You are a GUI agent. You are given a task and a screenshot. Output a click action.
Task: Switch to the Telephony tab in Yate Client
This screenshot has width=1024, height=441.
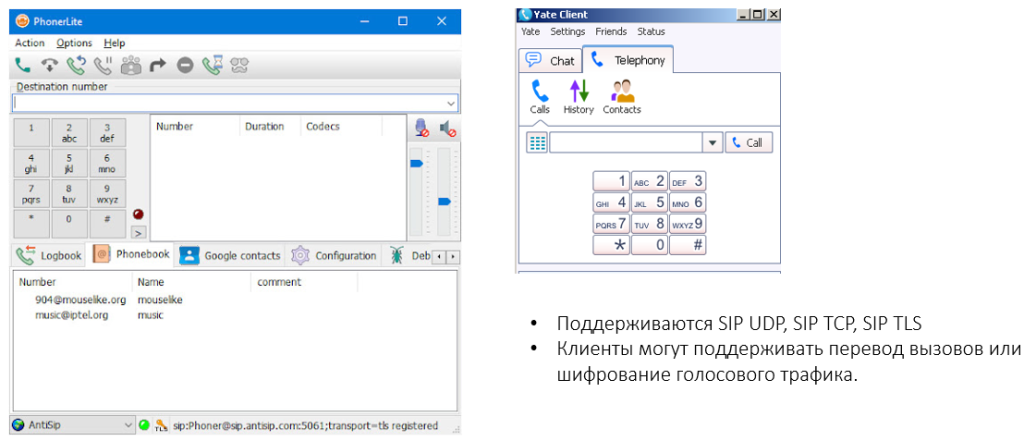(628, 59)
